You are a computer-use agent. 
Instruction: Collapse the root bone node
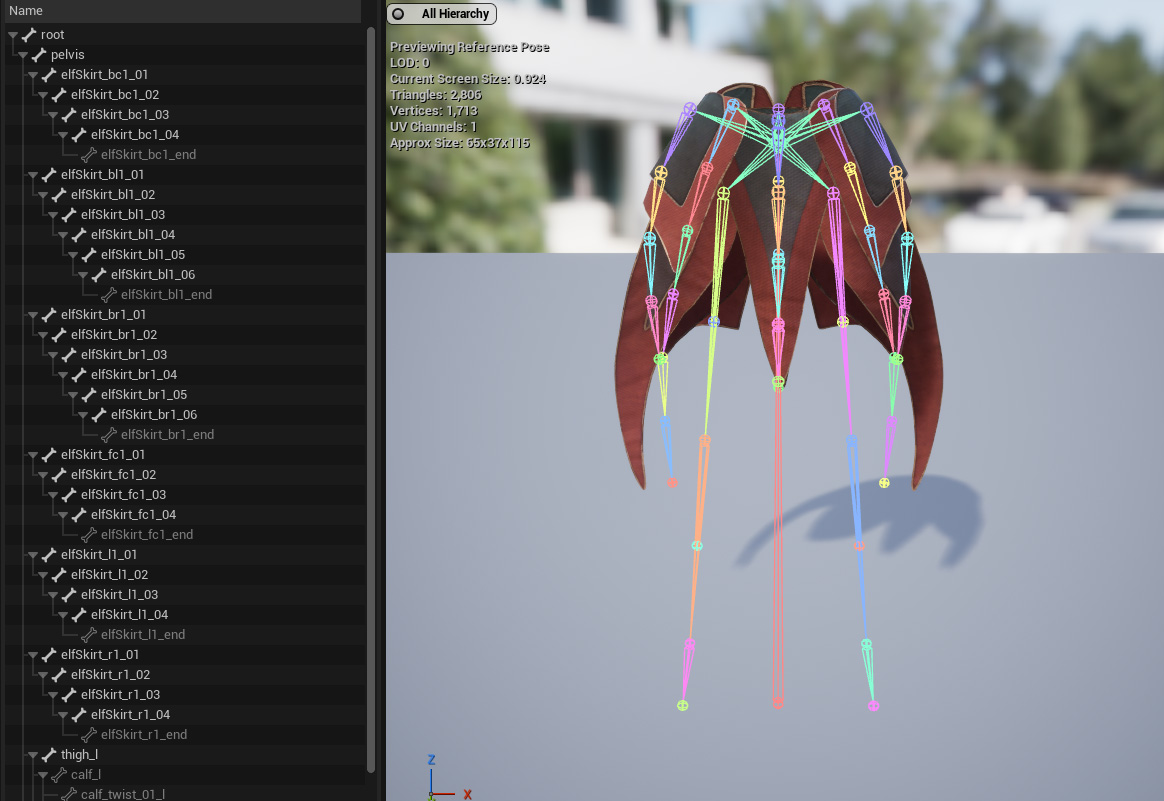13,35
